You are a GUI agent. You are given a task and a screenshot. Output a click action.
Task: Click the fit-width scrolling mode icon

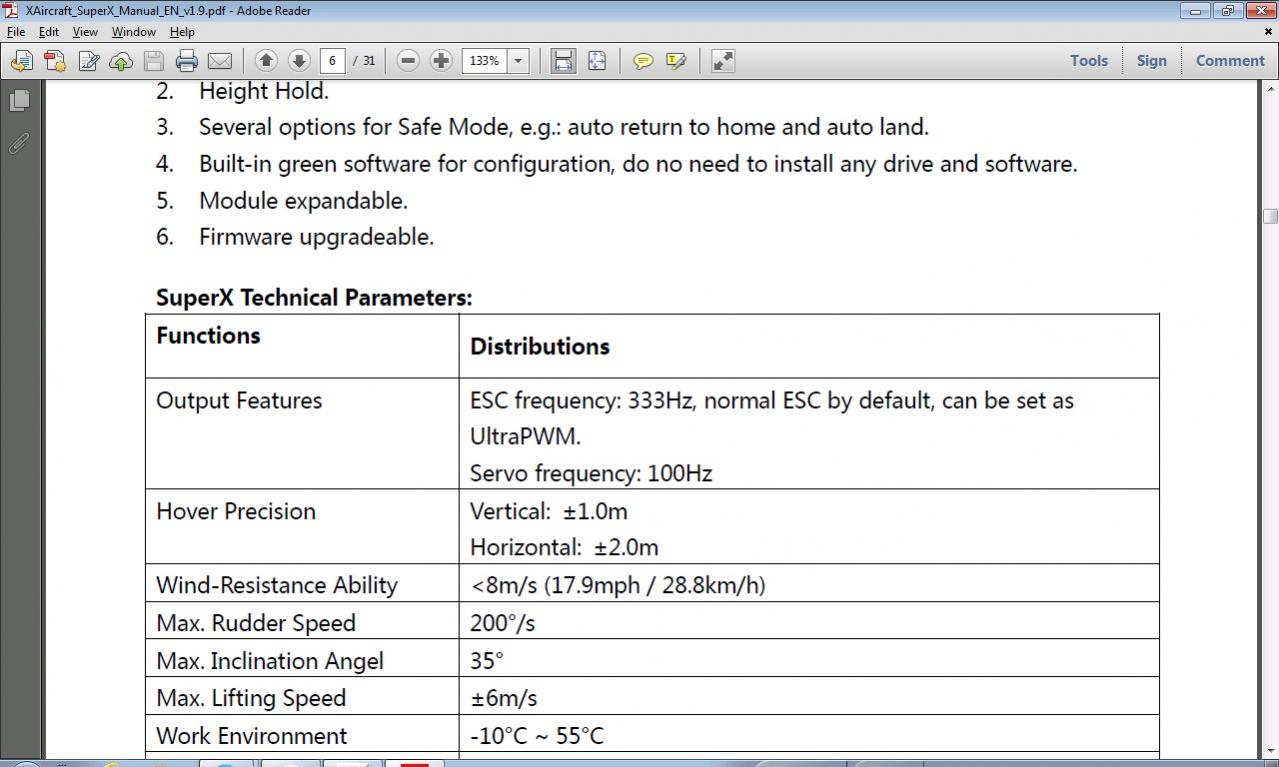click(x=563, y=60)
